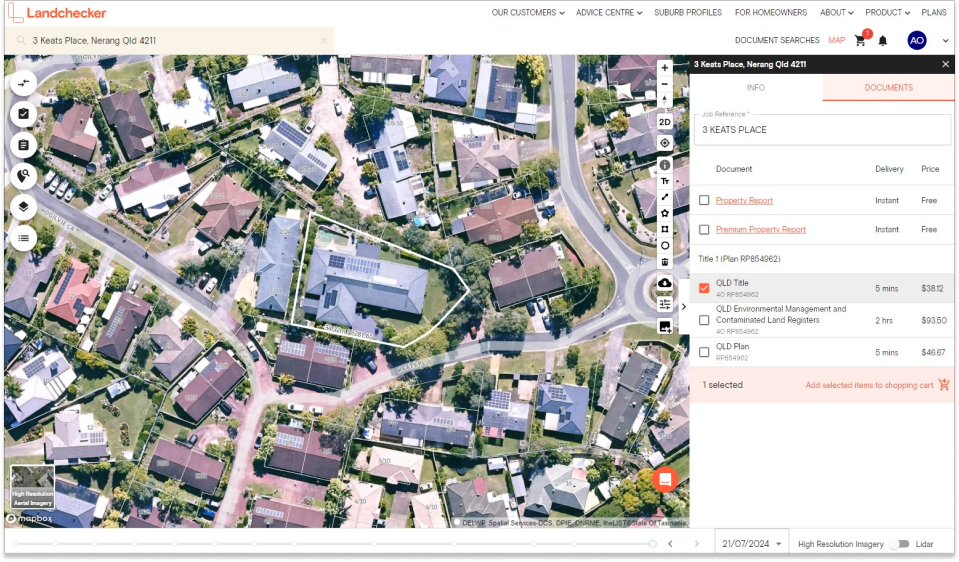Open Suburb Profiles page
This screenshot has height=562, width=959.
687,12
